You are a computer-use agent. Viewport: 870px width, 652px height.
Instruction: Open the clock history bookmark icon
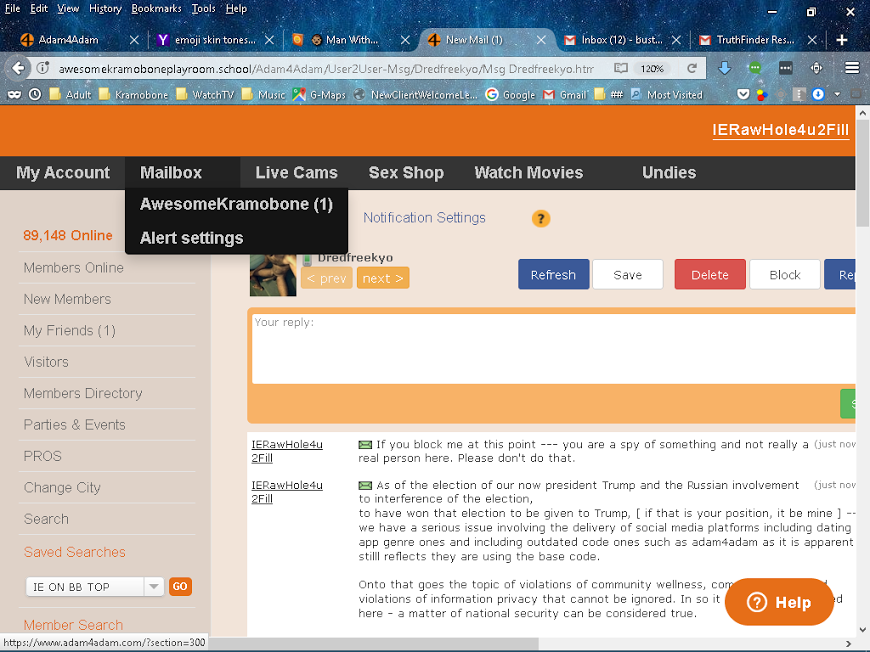click(35, 95)
